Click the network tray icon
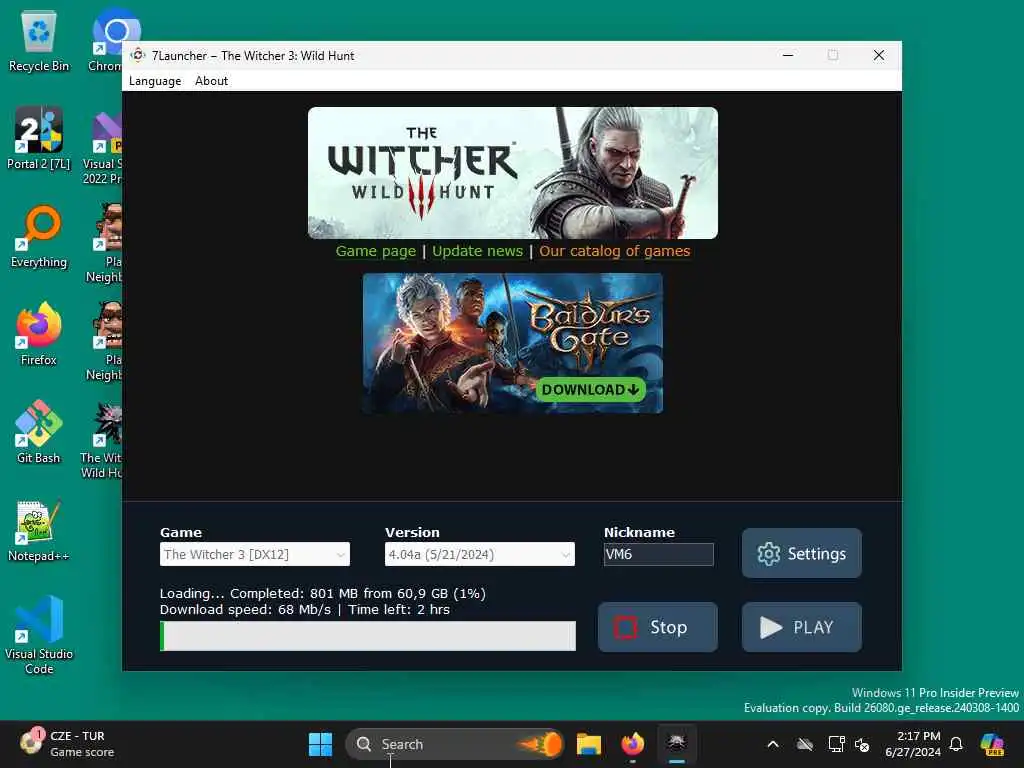Screen dimensions: 1024x768 pyautogui.click(x=836, y=744)
